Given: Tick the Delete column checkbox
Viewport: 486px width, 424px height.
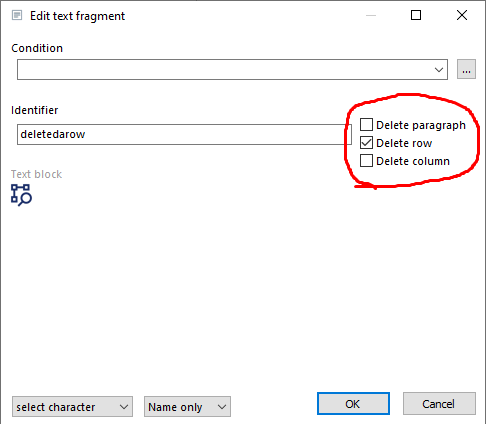Looking at the screenshot, I should [x=366, y=161].
